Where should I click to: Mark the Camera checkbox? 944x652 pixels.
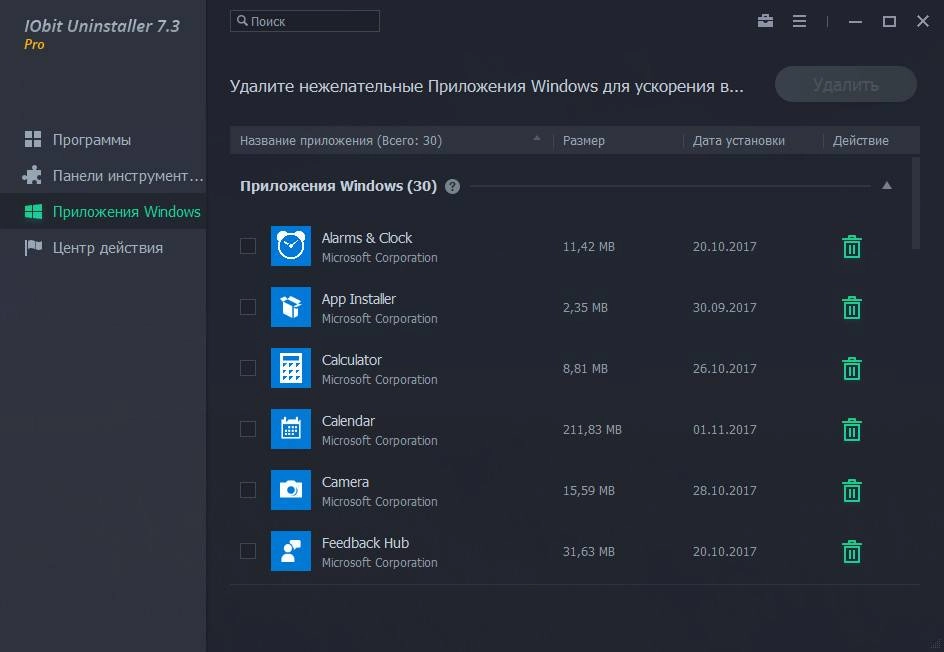coord(248,490)
